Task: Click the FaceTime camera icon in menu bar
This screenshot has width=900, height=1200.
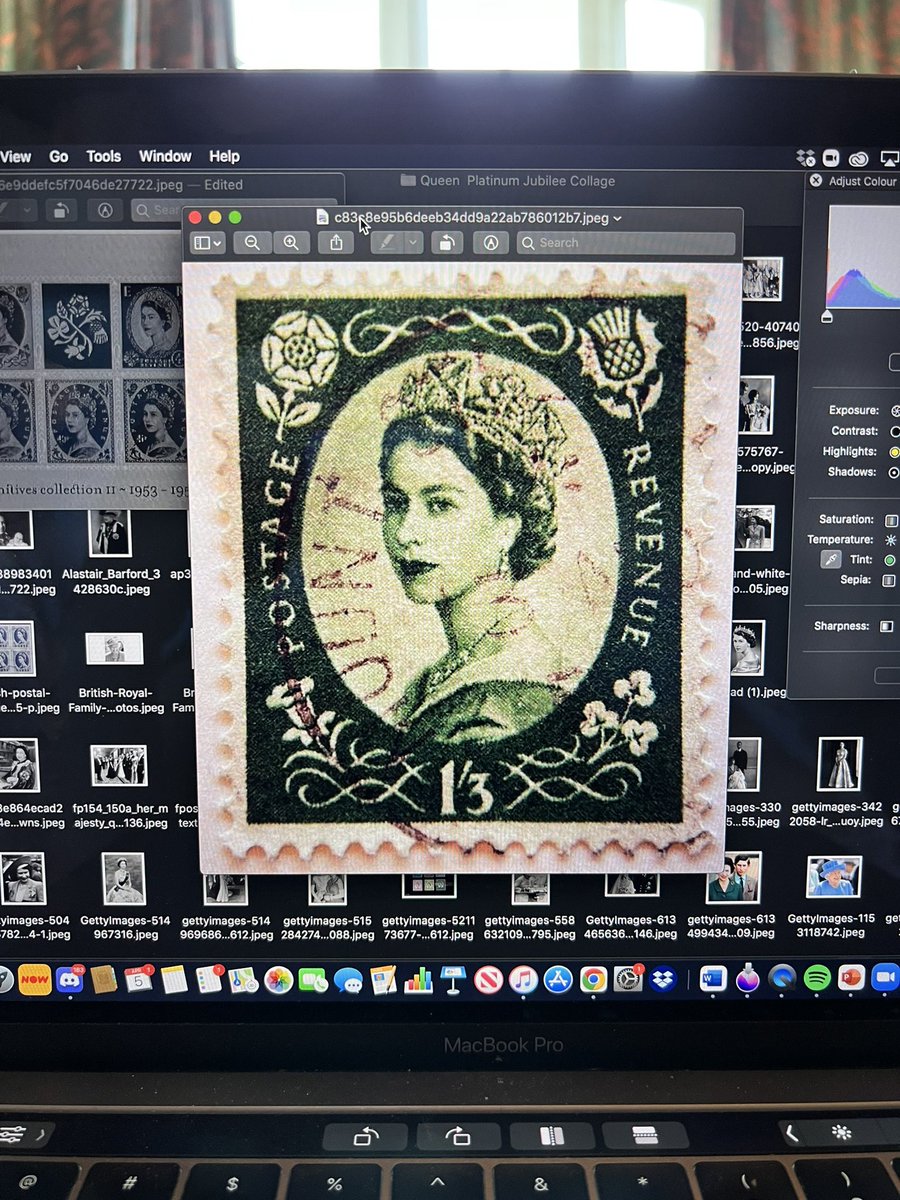Action: tap(831, 157)
